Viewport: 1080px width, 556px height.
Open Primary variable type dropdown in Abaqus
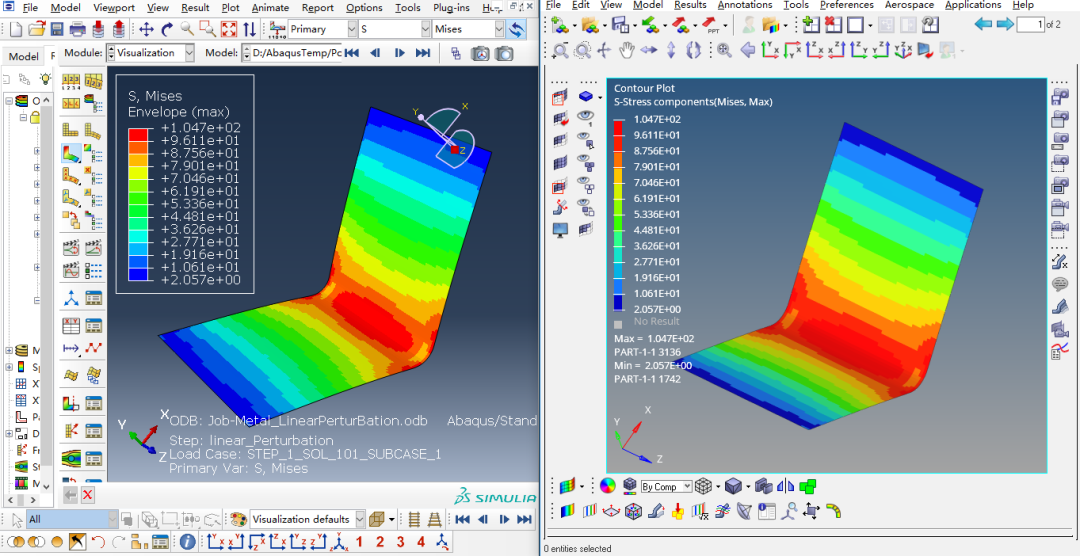point(351,30)
